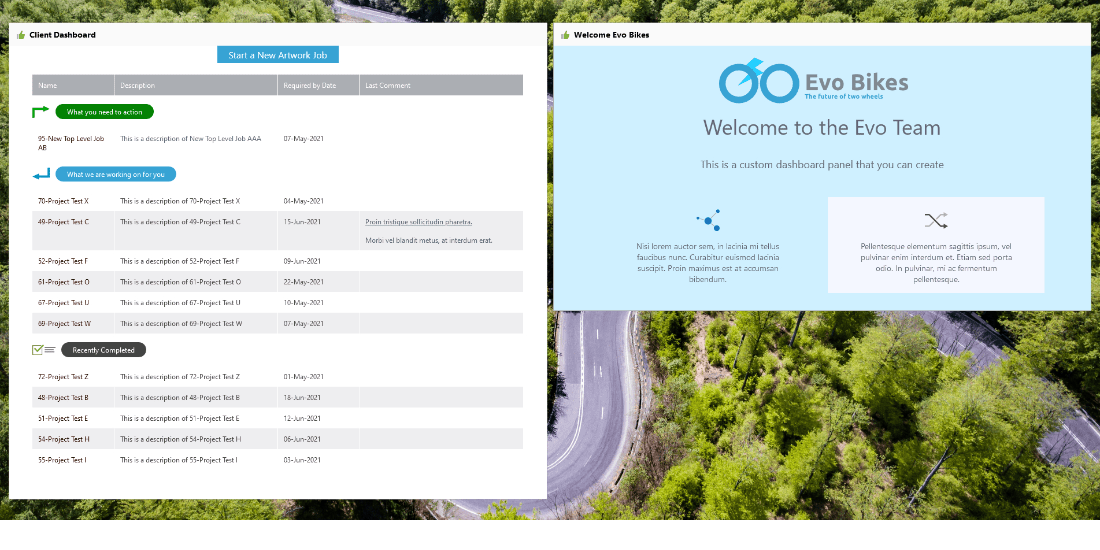The height and width of the screenshot is (550, 1100).
Task: Click comment Morbi vel blandit metus
Action: [x=429, y=240]
